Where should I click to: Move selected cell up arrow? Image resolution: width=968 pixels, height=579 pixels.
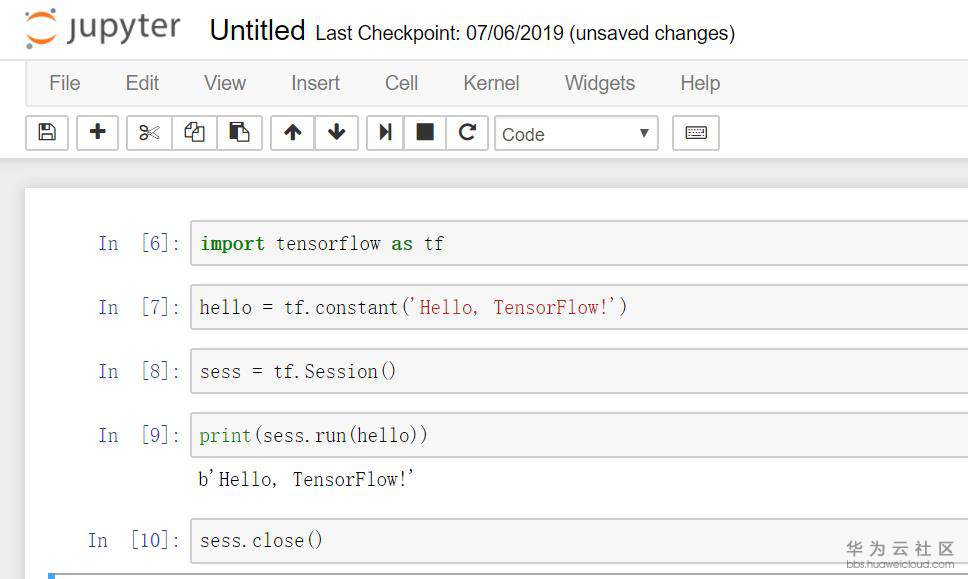(x=293, y=133)
